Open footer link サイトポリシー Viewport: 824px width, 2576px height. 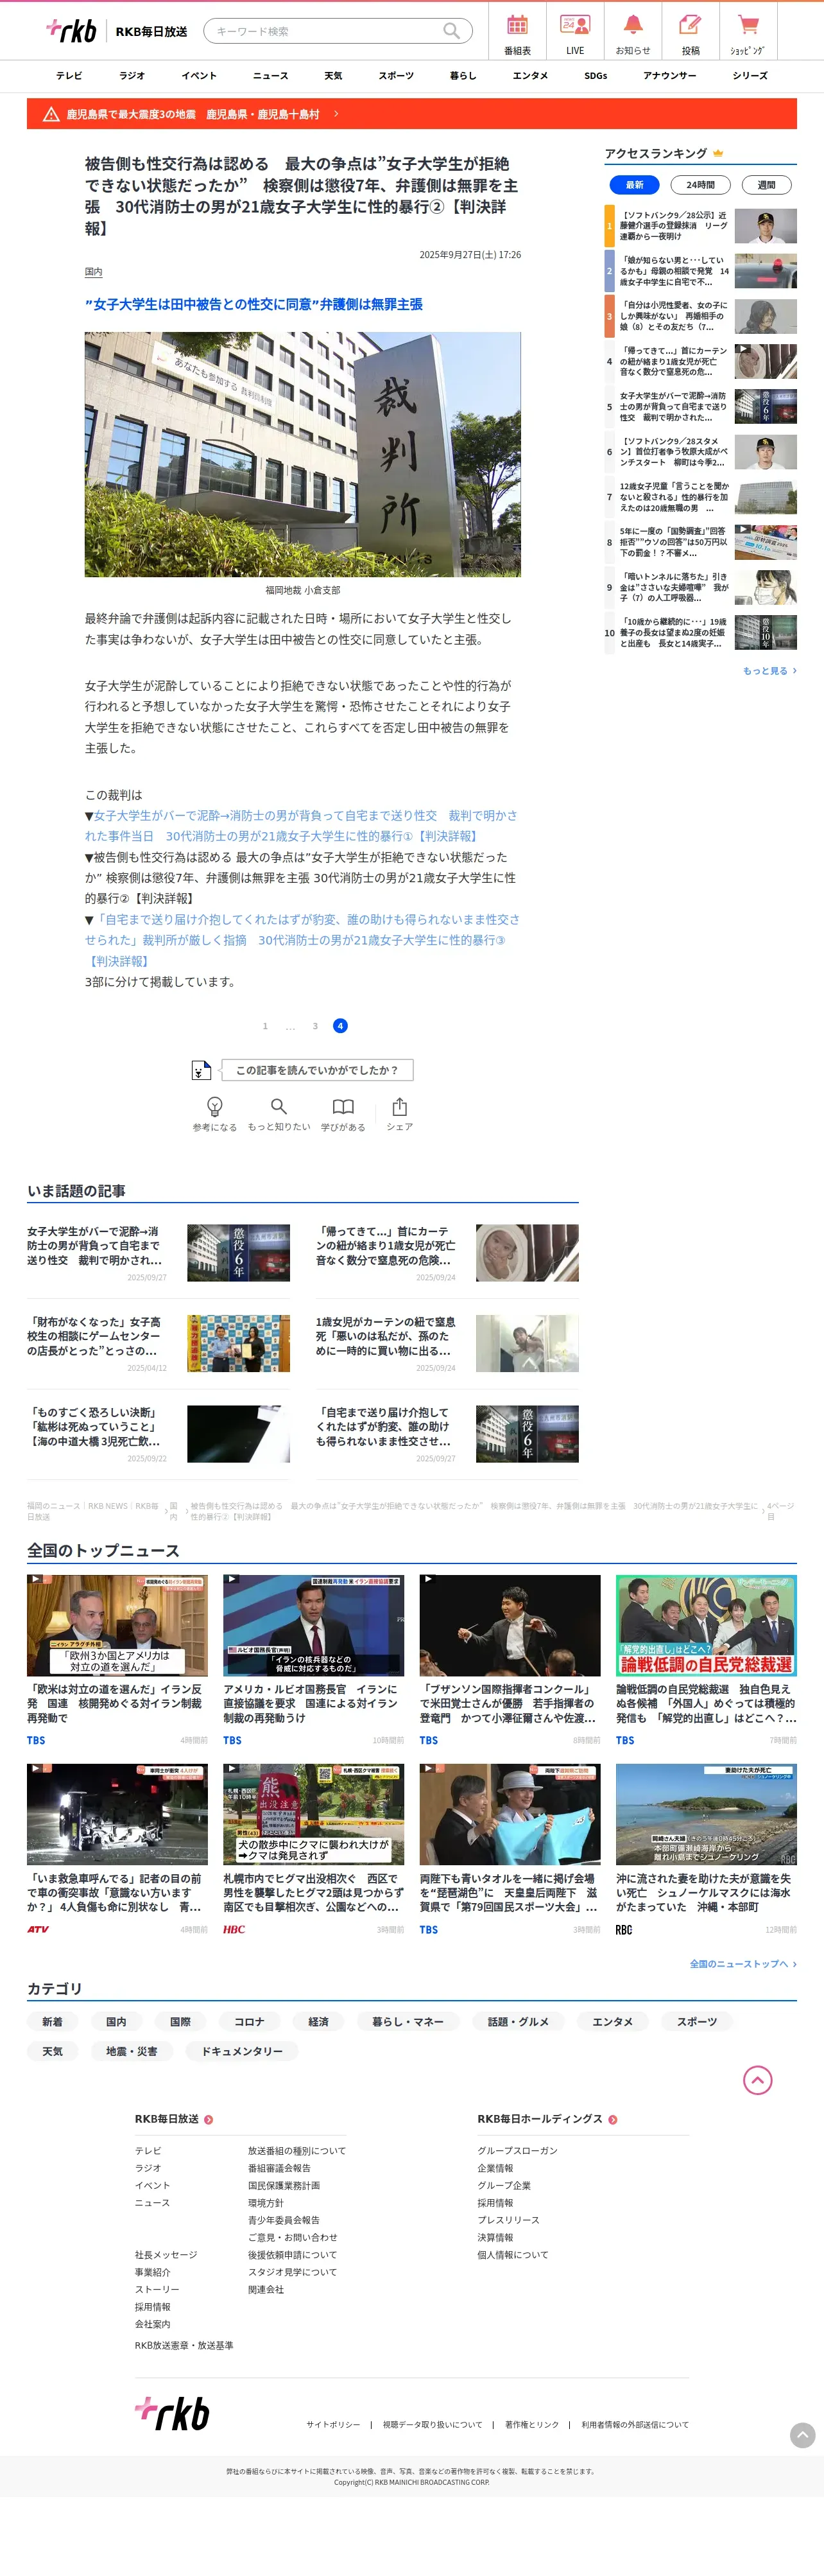click(x=333, y=2424)
